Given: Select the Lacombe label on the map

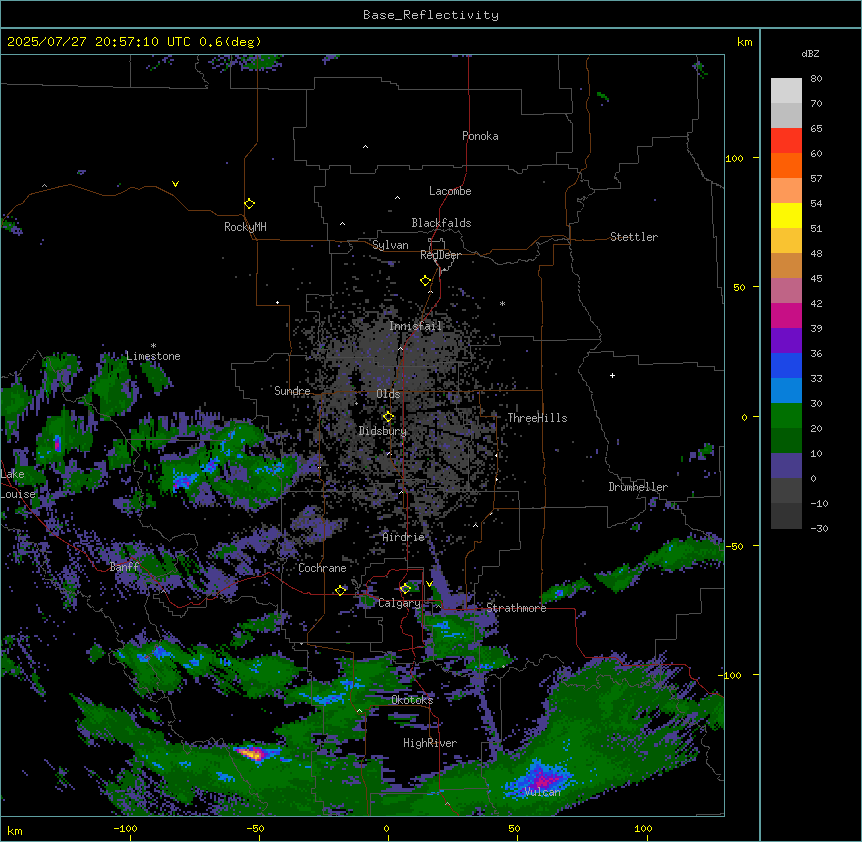Looking at the screenshot, I should 450,191.
